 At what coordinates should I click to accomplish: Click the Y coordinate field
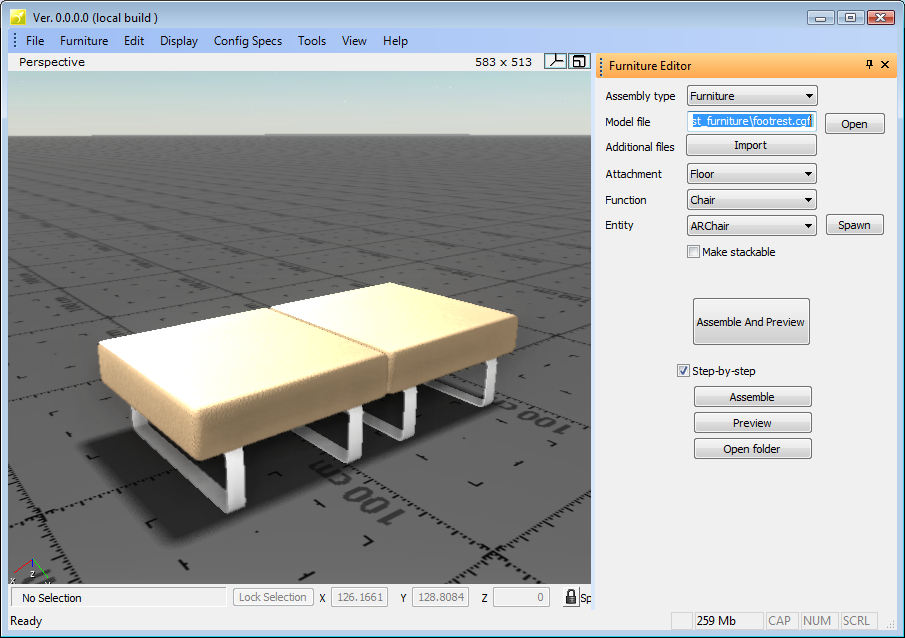click(440, 597)
